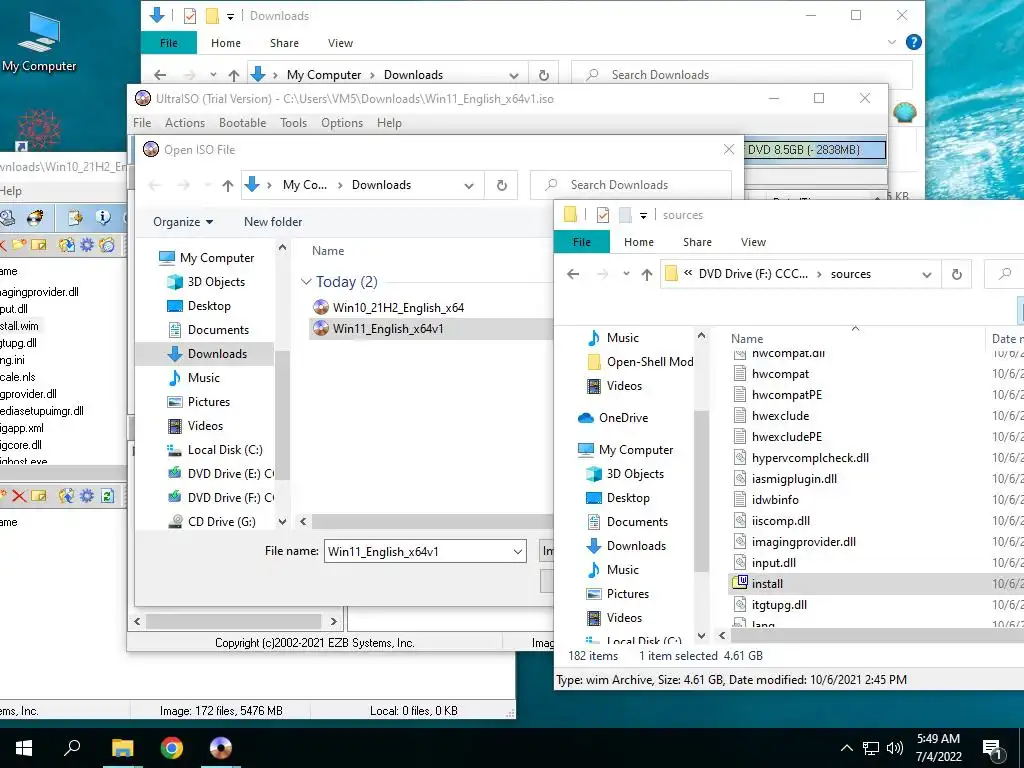Select CD Drive (G:) in Open ISO sidebar

click(x=212, y=522)
